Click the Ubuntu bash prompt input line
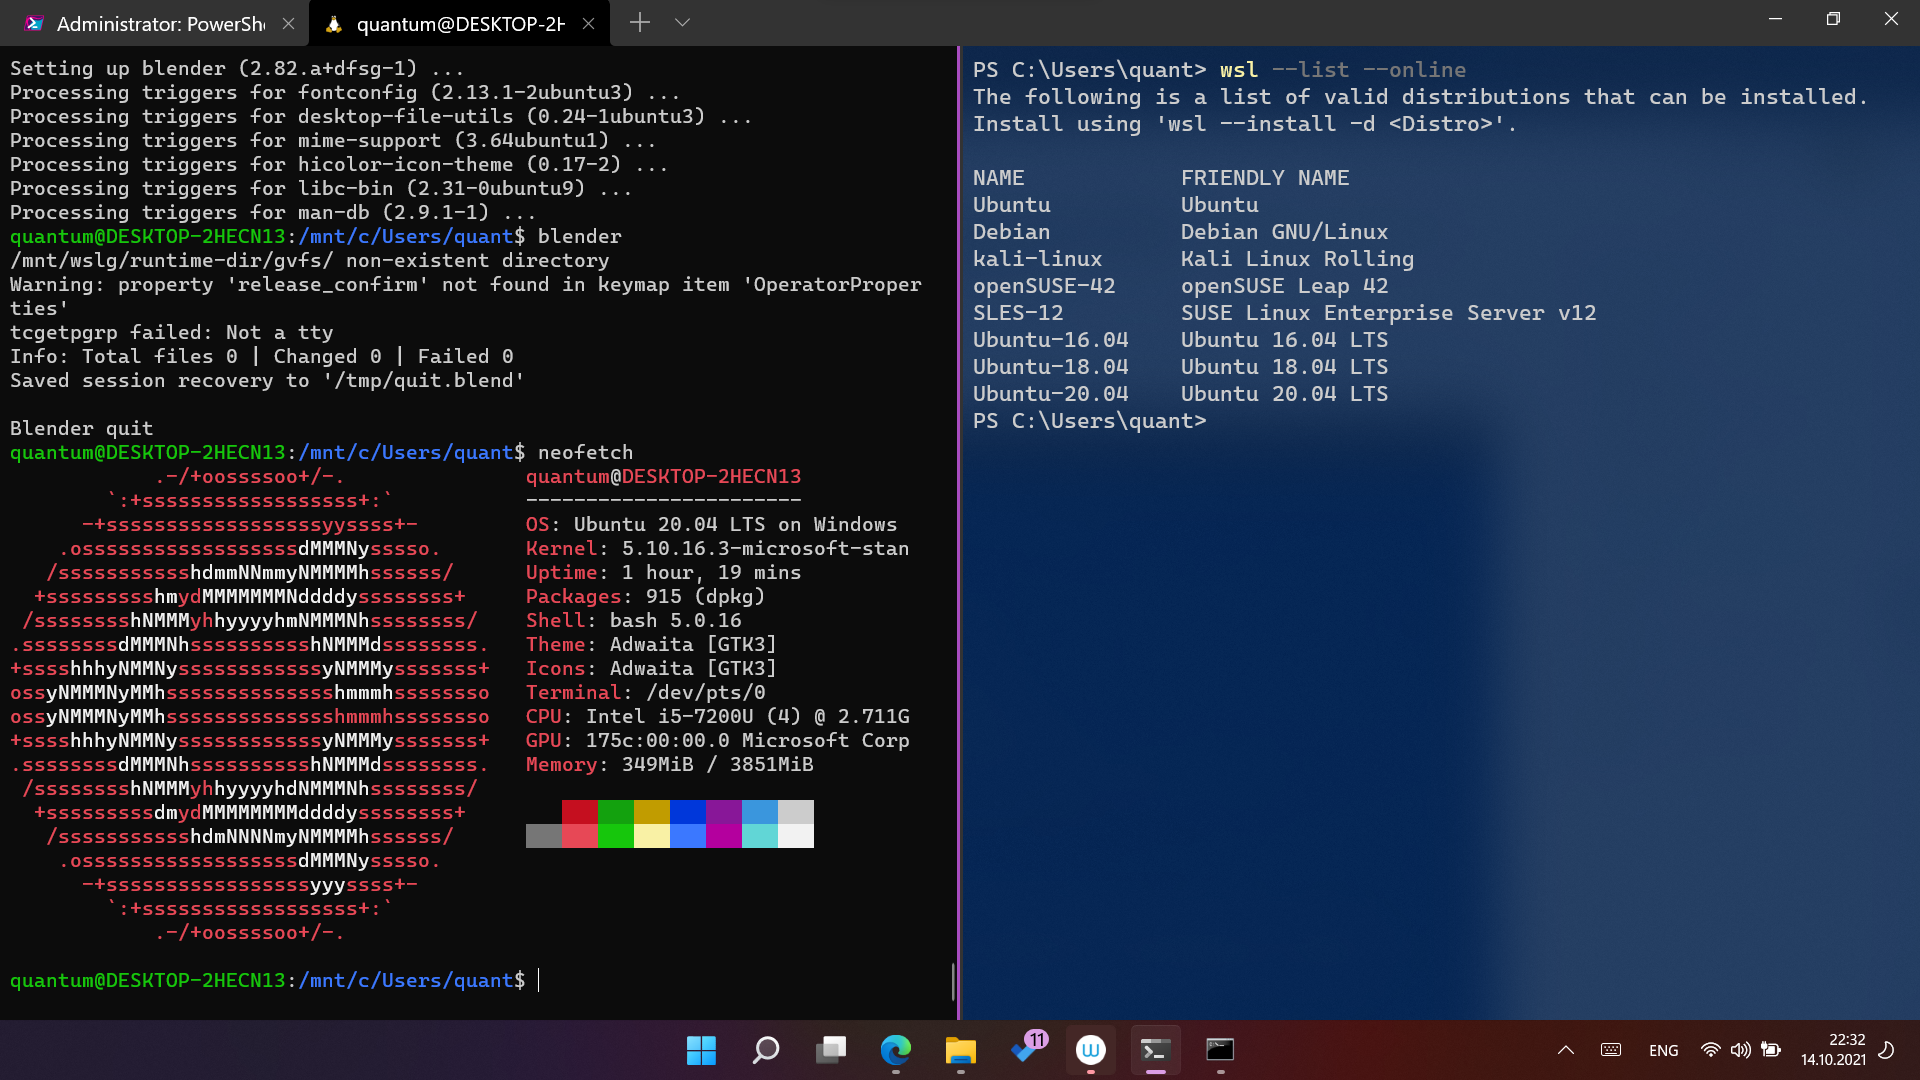 coord(274,981)
